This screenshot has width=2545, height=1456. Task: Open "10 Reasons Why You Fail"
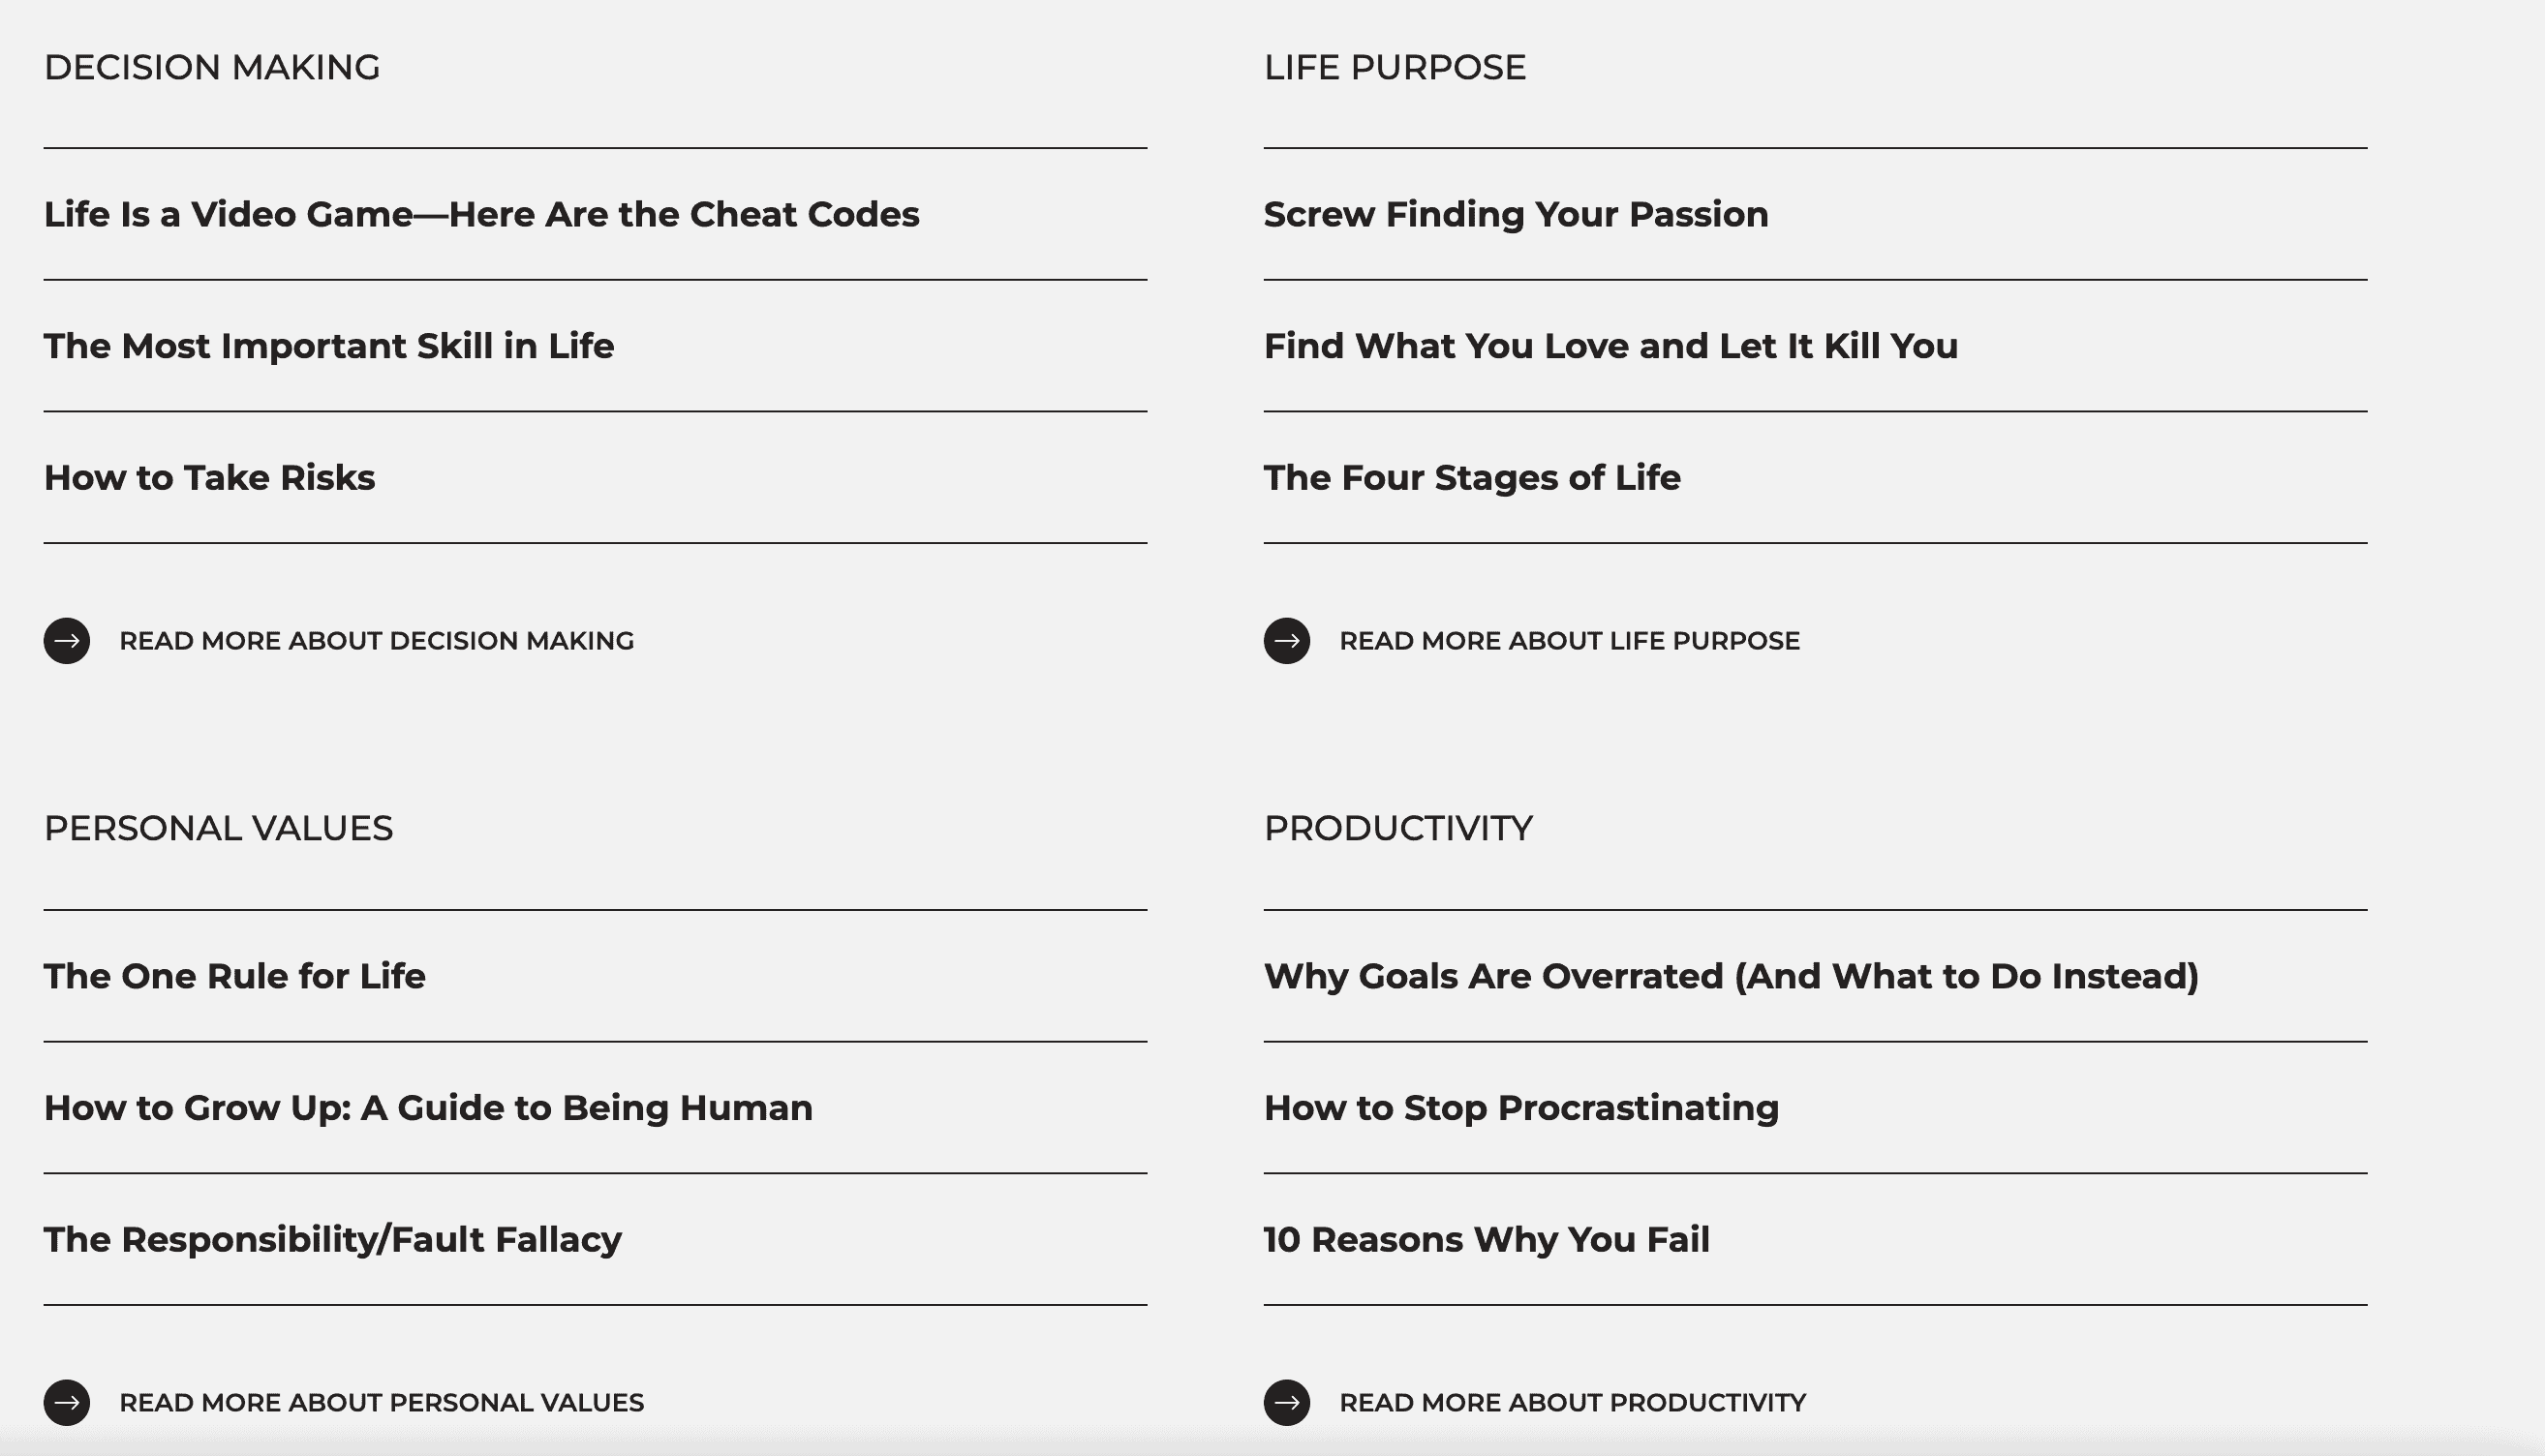click(1487, 1240)
